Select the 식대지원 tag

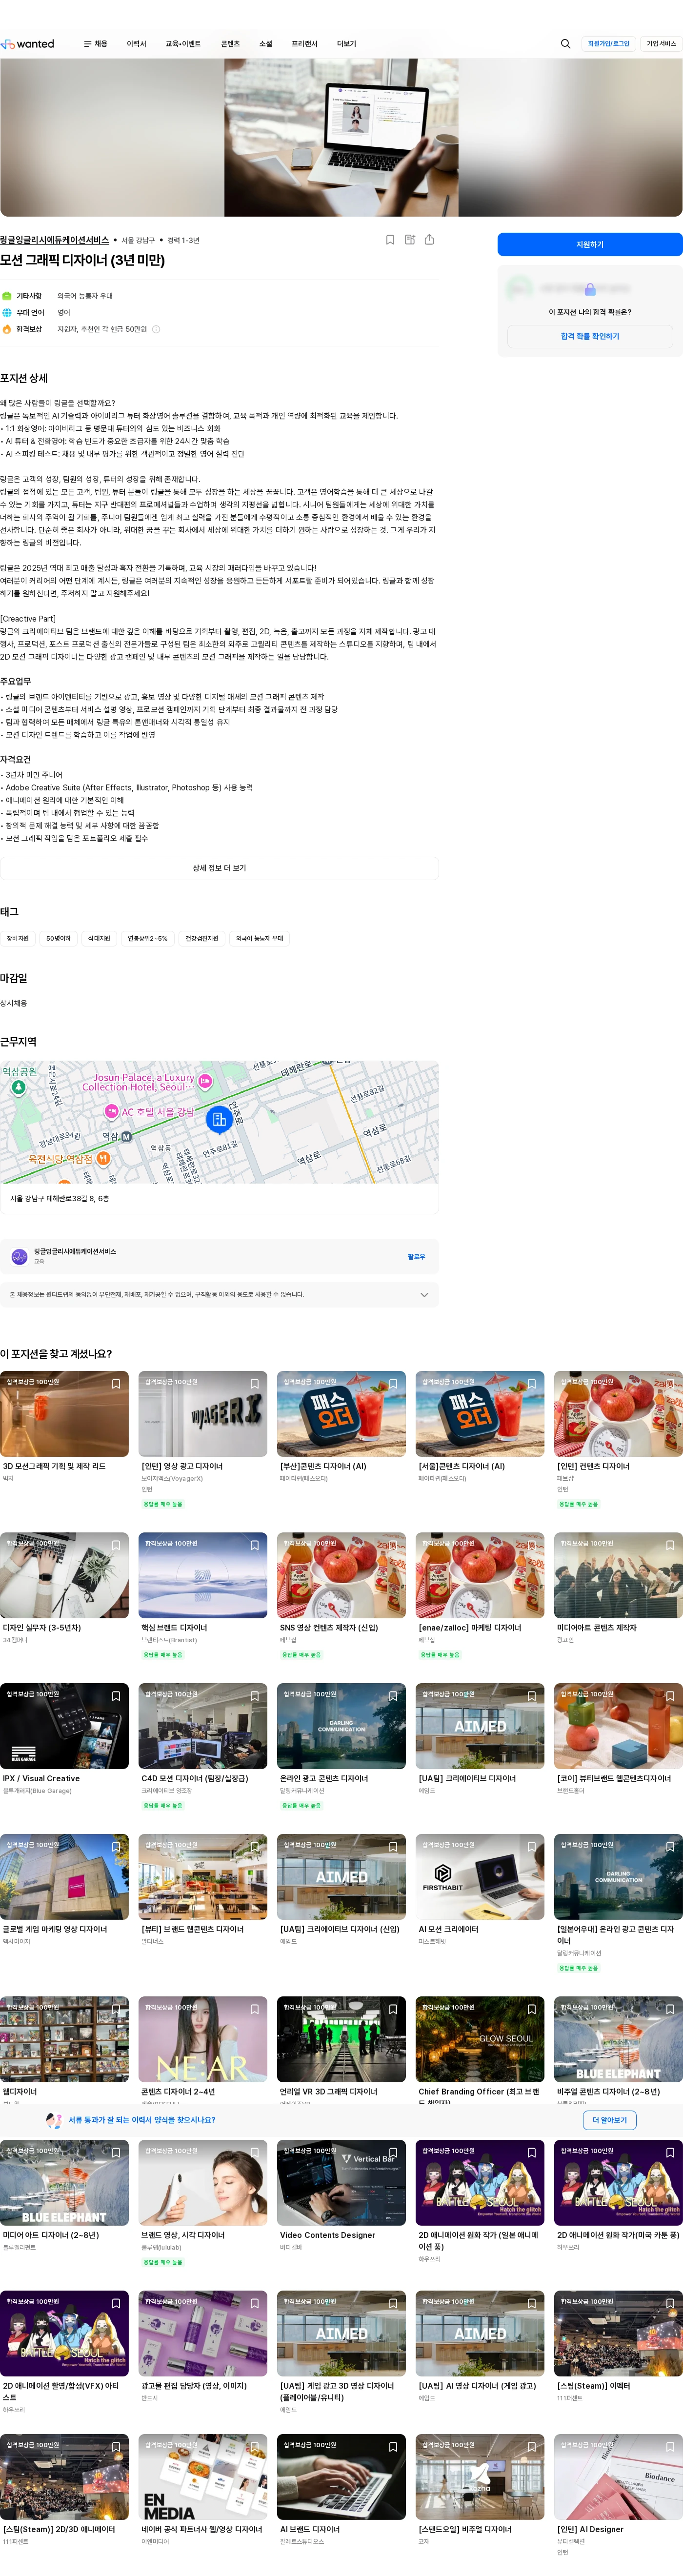(99, 938)
